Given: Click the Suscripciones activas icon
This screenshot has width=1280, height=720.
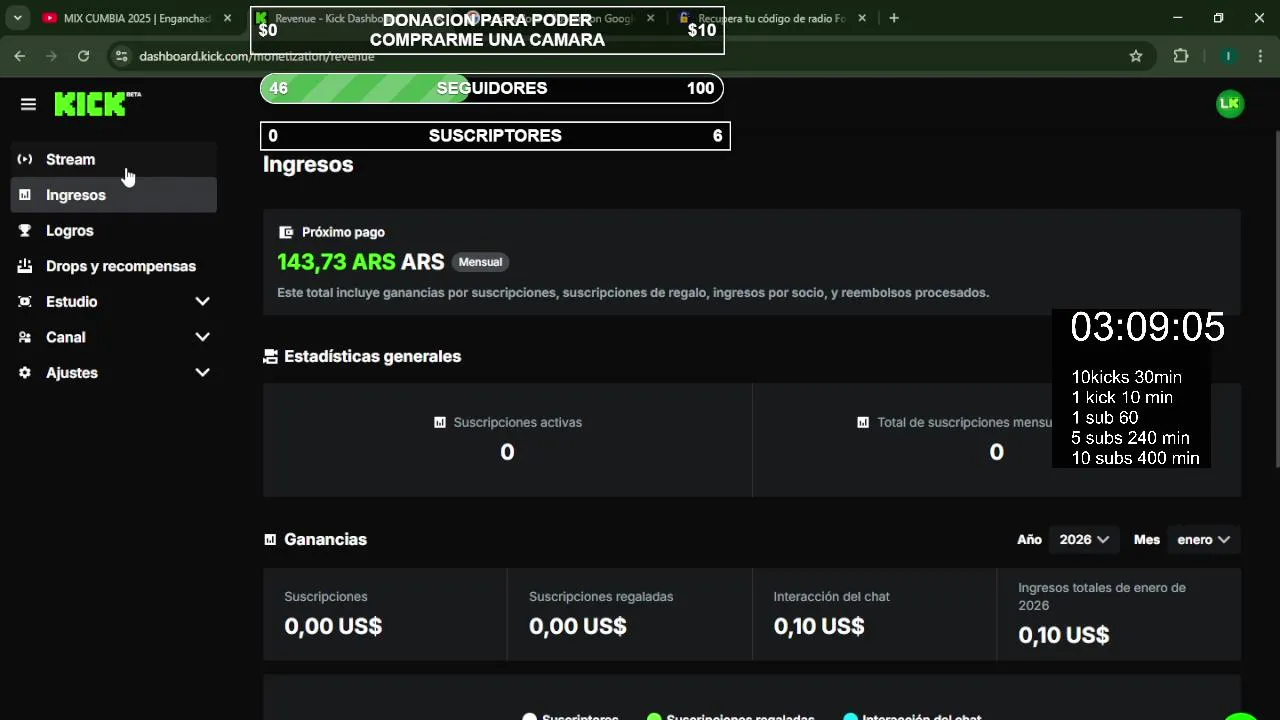Looking at the screenshot, I should point(440,422).
